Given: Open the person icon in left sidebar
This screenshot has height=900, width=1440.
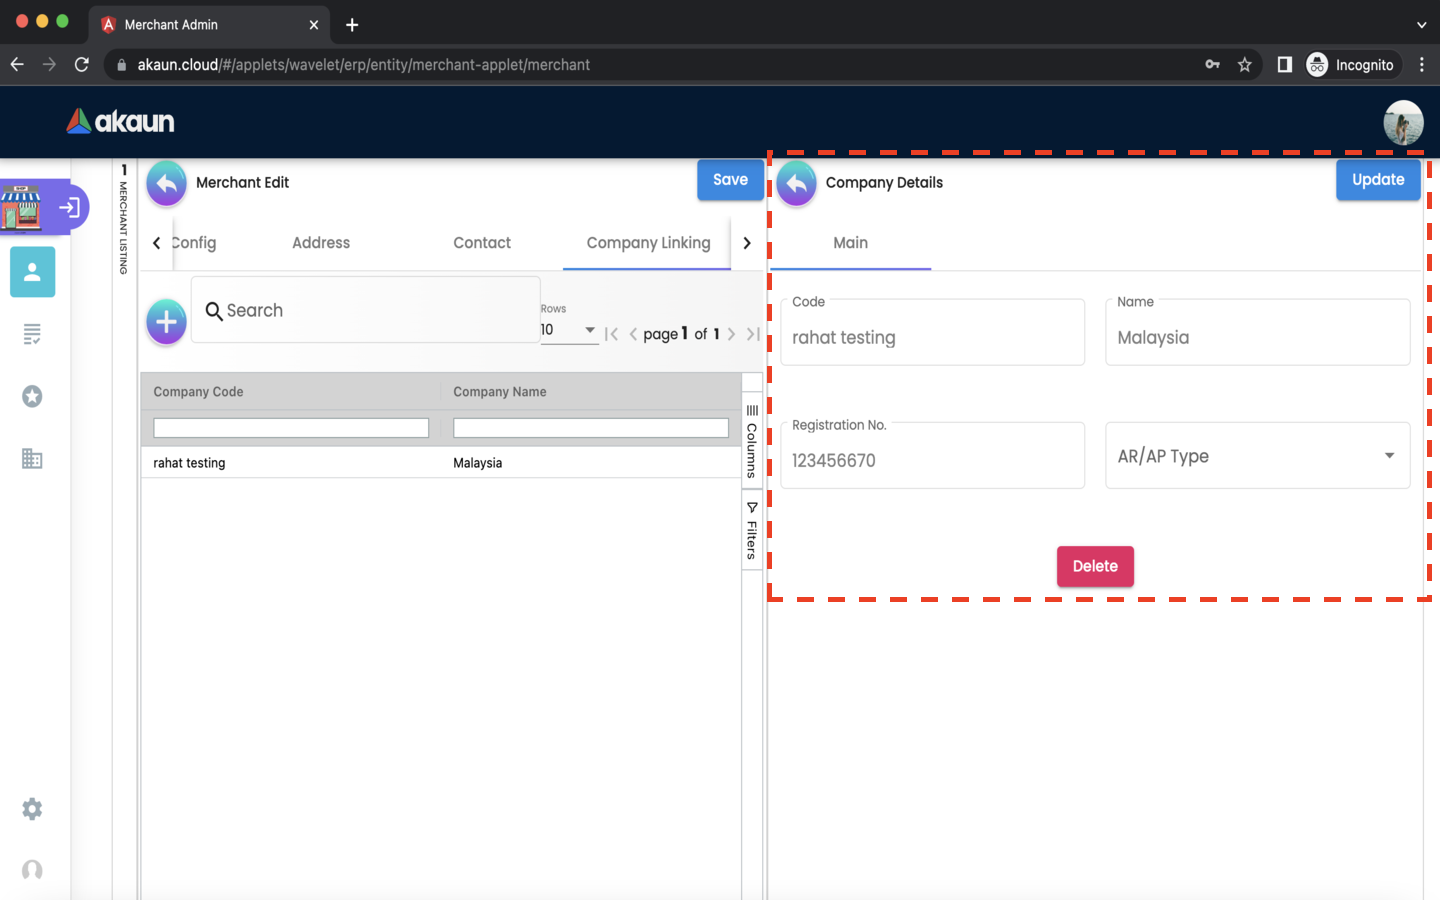Looking at the screenshot, I should (x=32, y=272).
